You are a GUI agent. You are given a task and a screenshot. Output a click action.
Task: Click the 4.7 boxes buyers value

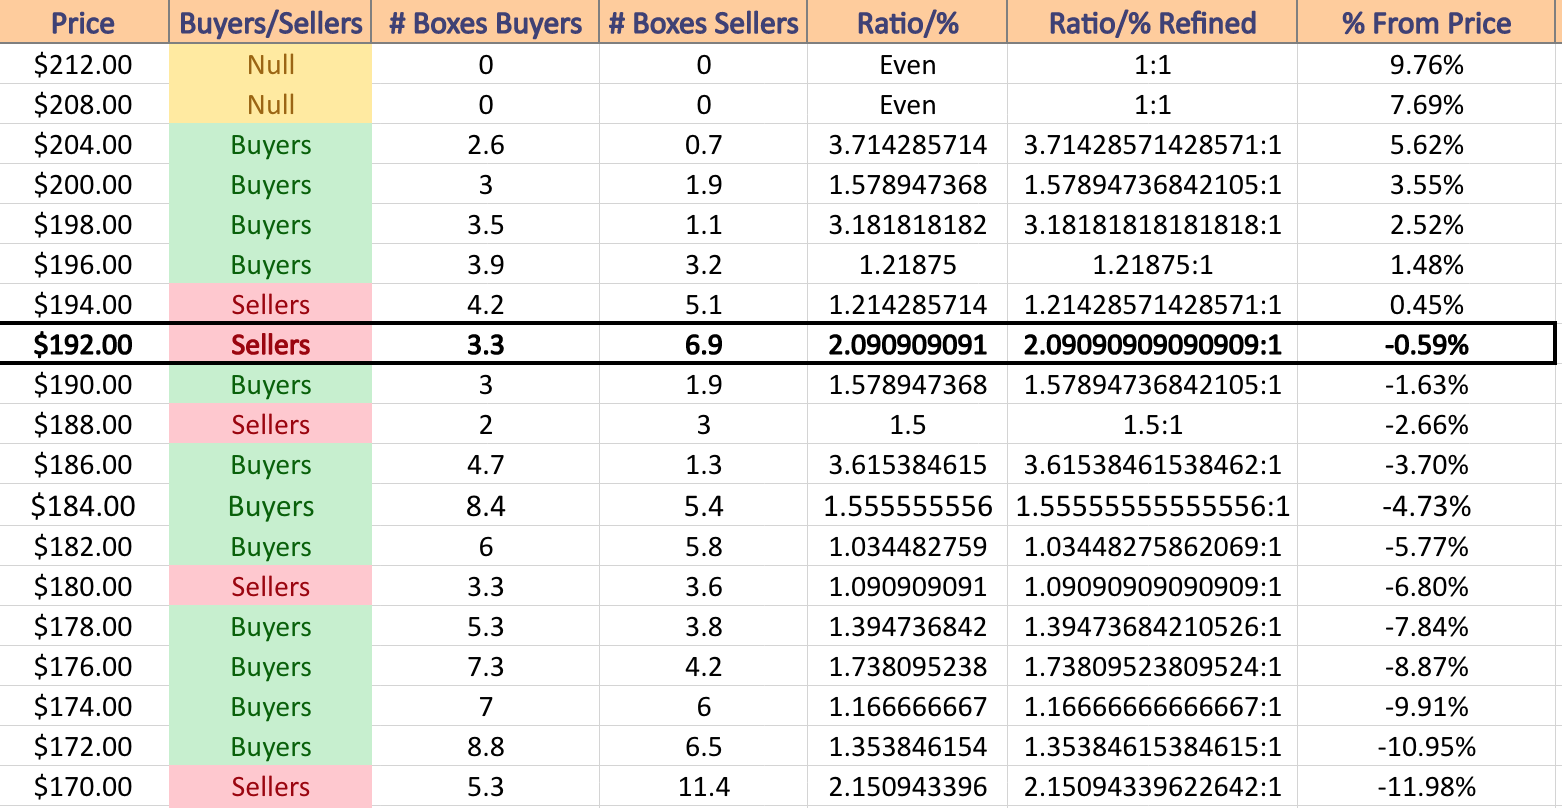click(x=485, y=465)
